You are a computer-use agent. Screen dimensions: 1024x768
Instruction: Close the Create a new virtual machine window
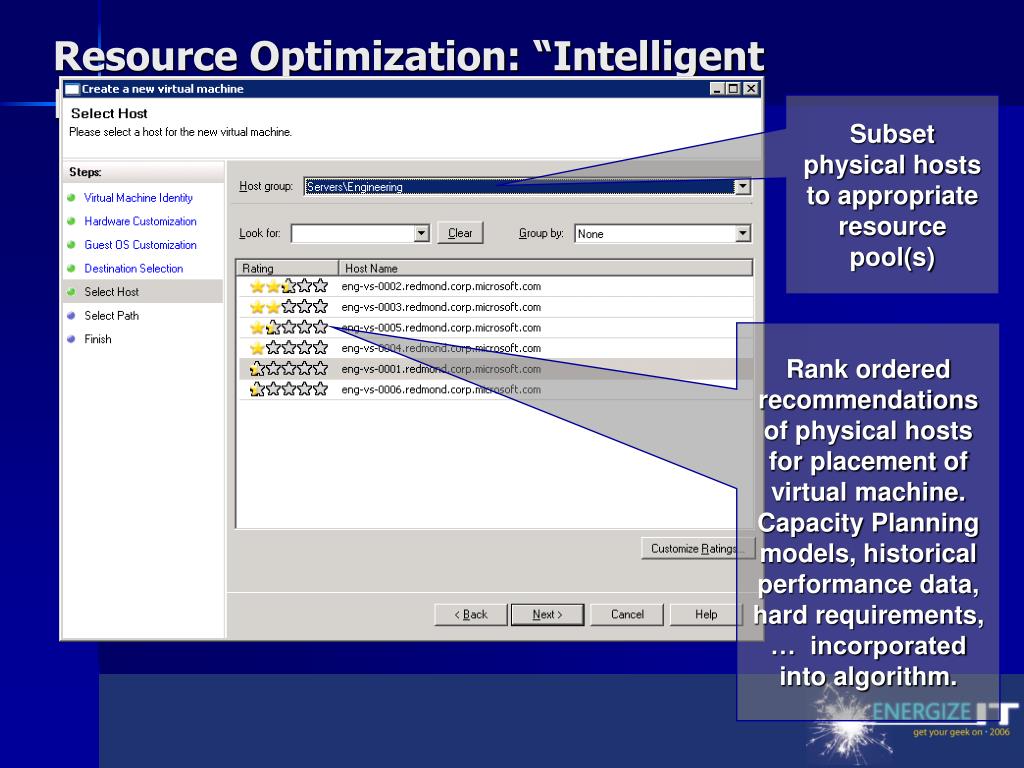point(751,89)
